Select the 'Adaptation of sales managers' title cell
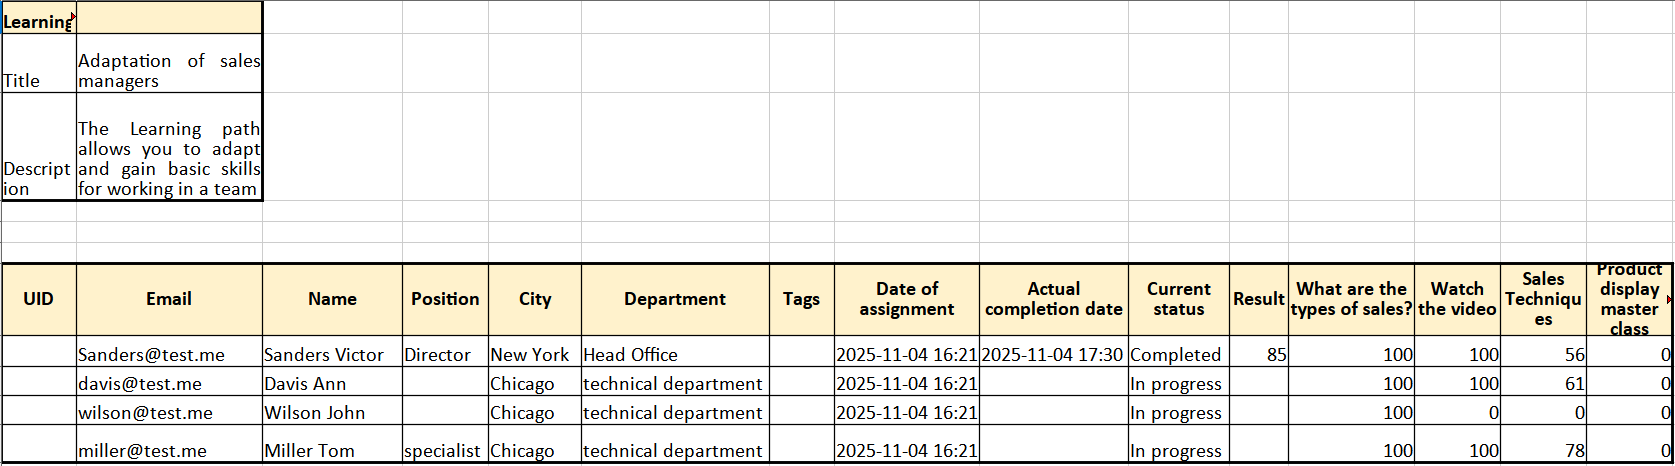The image size is (1675, 466). click(x=169, y=71)
